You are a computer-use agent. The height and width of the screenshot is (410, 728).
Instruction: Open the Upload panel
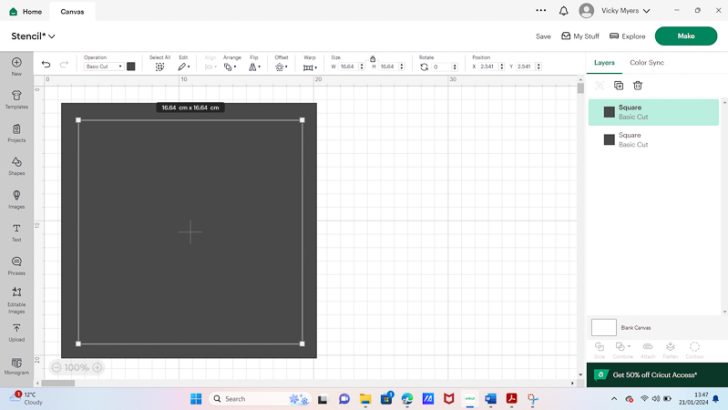17,330
